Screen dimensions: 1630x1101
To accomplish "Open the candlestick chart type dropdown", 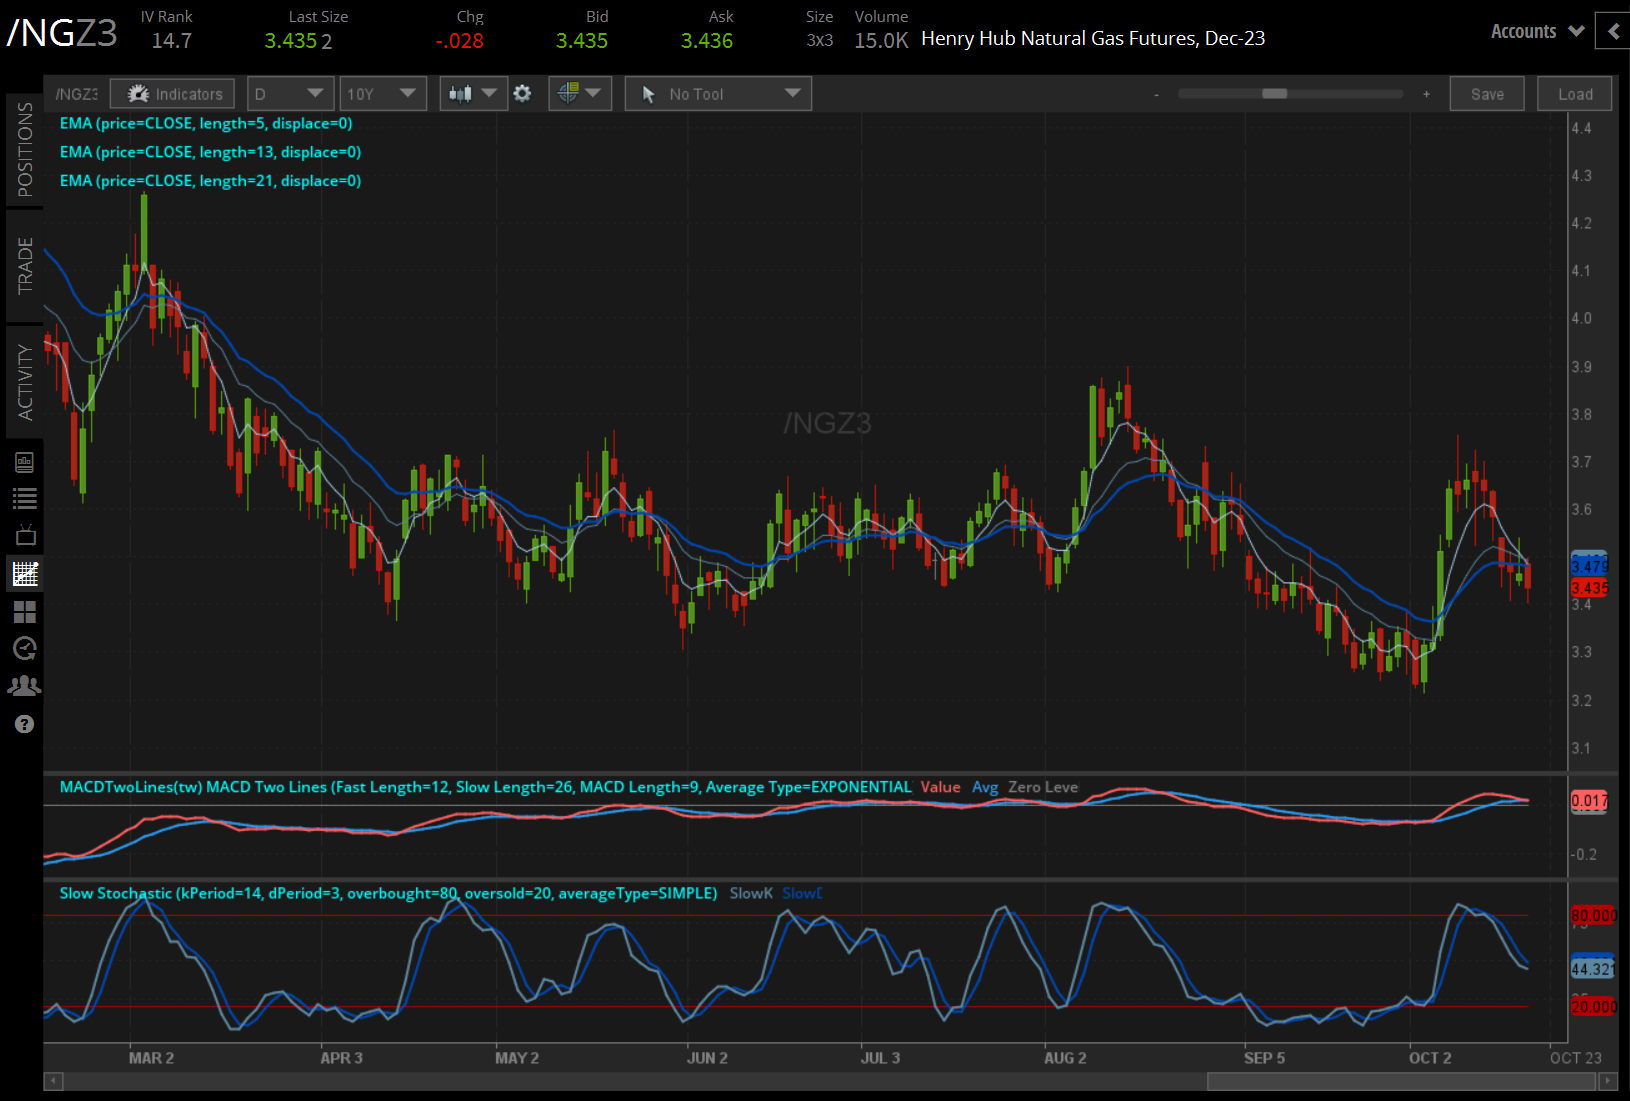I will point(473,94).
